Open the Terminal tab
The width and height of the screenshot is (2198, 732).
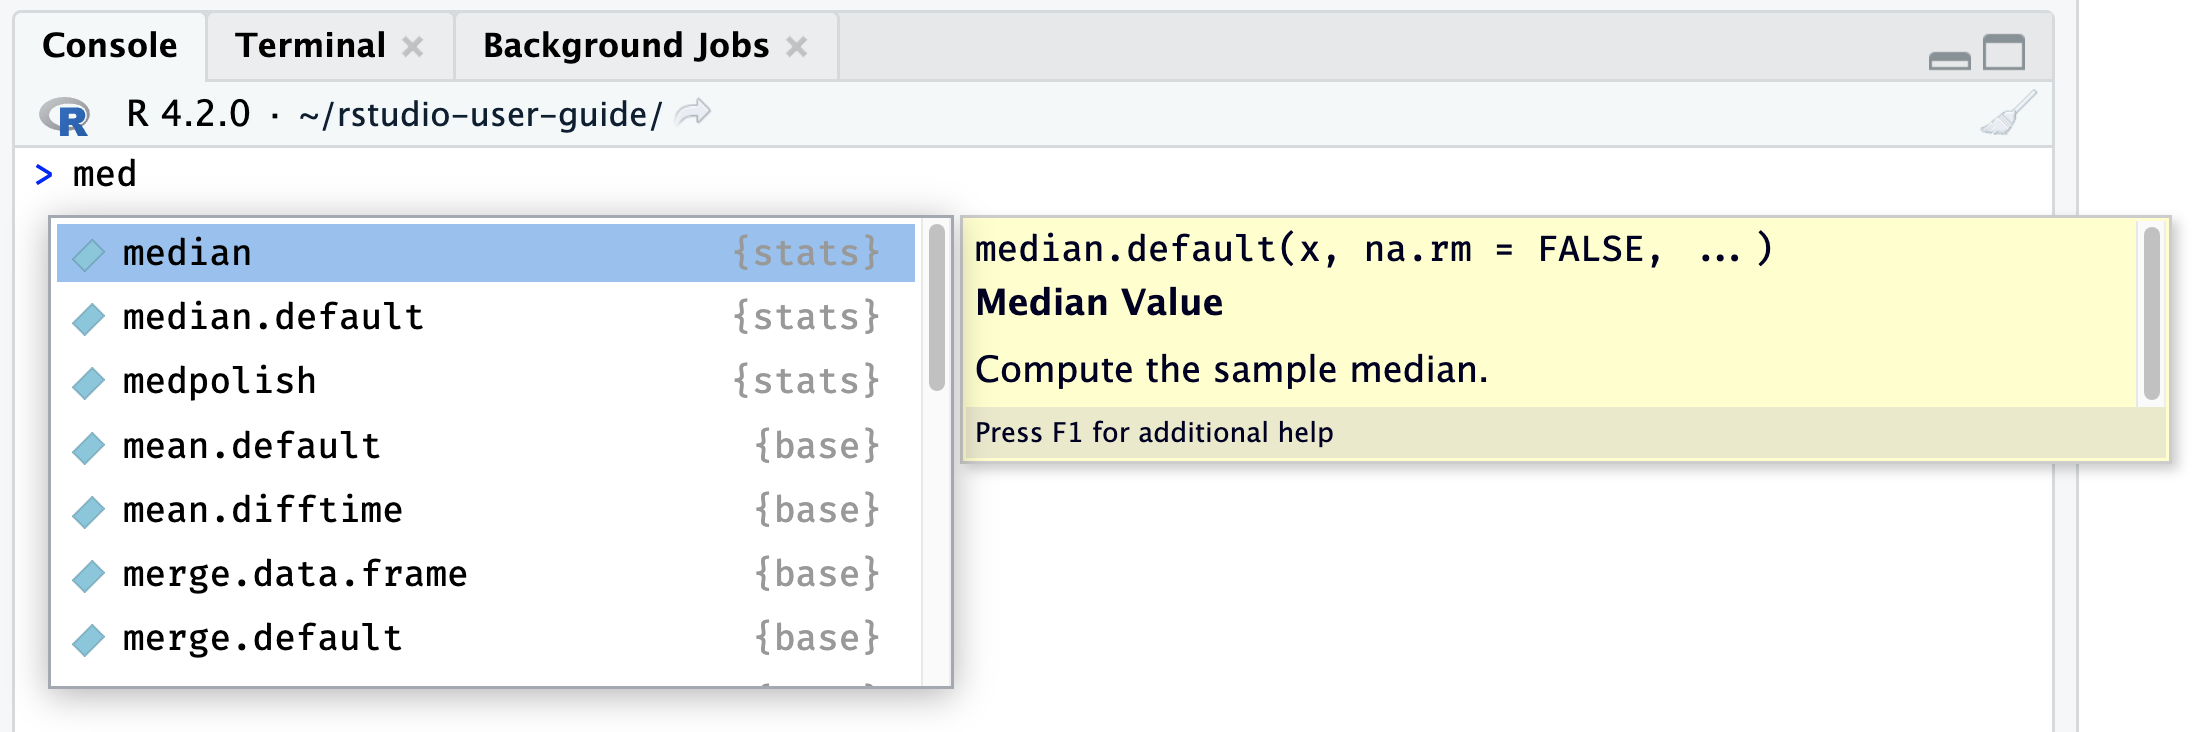[x=310, y=46]
